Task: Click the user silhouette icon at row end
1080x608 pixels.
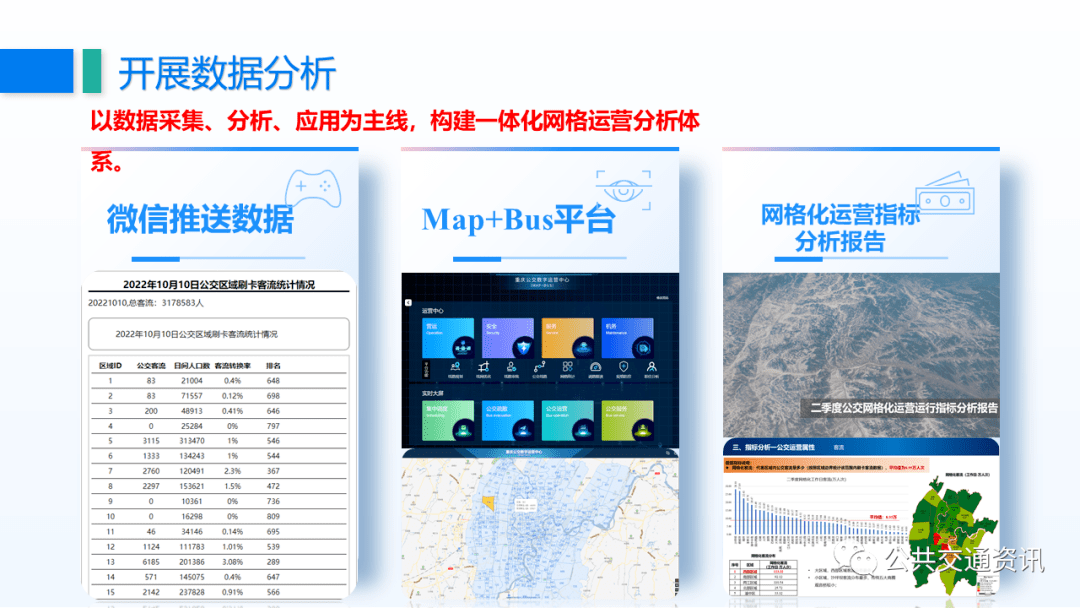Action: pyautogui.click(x=652, y=367)
